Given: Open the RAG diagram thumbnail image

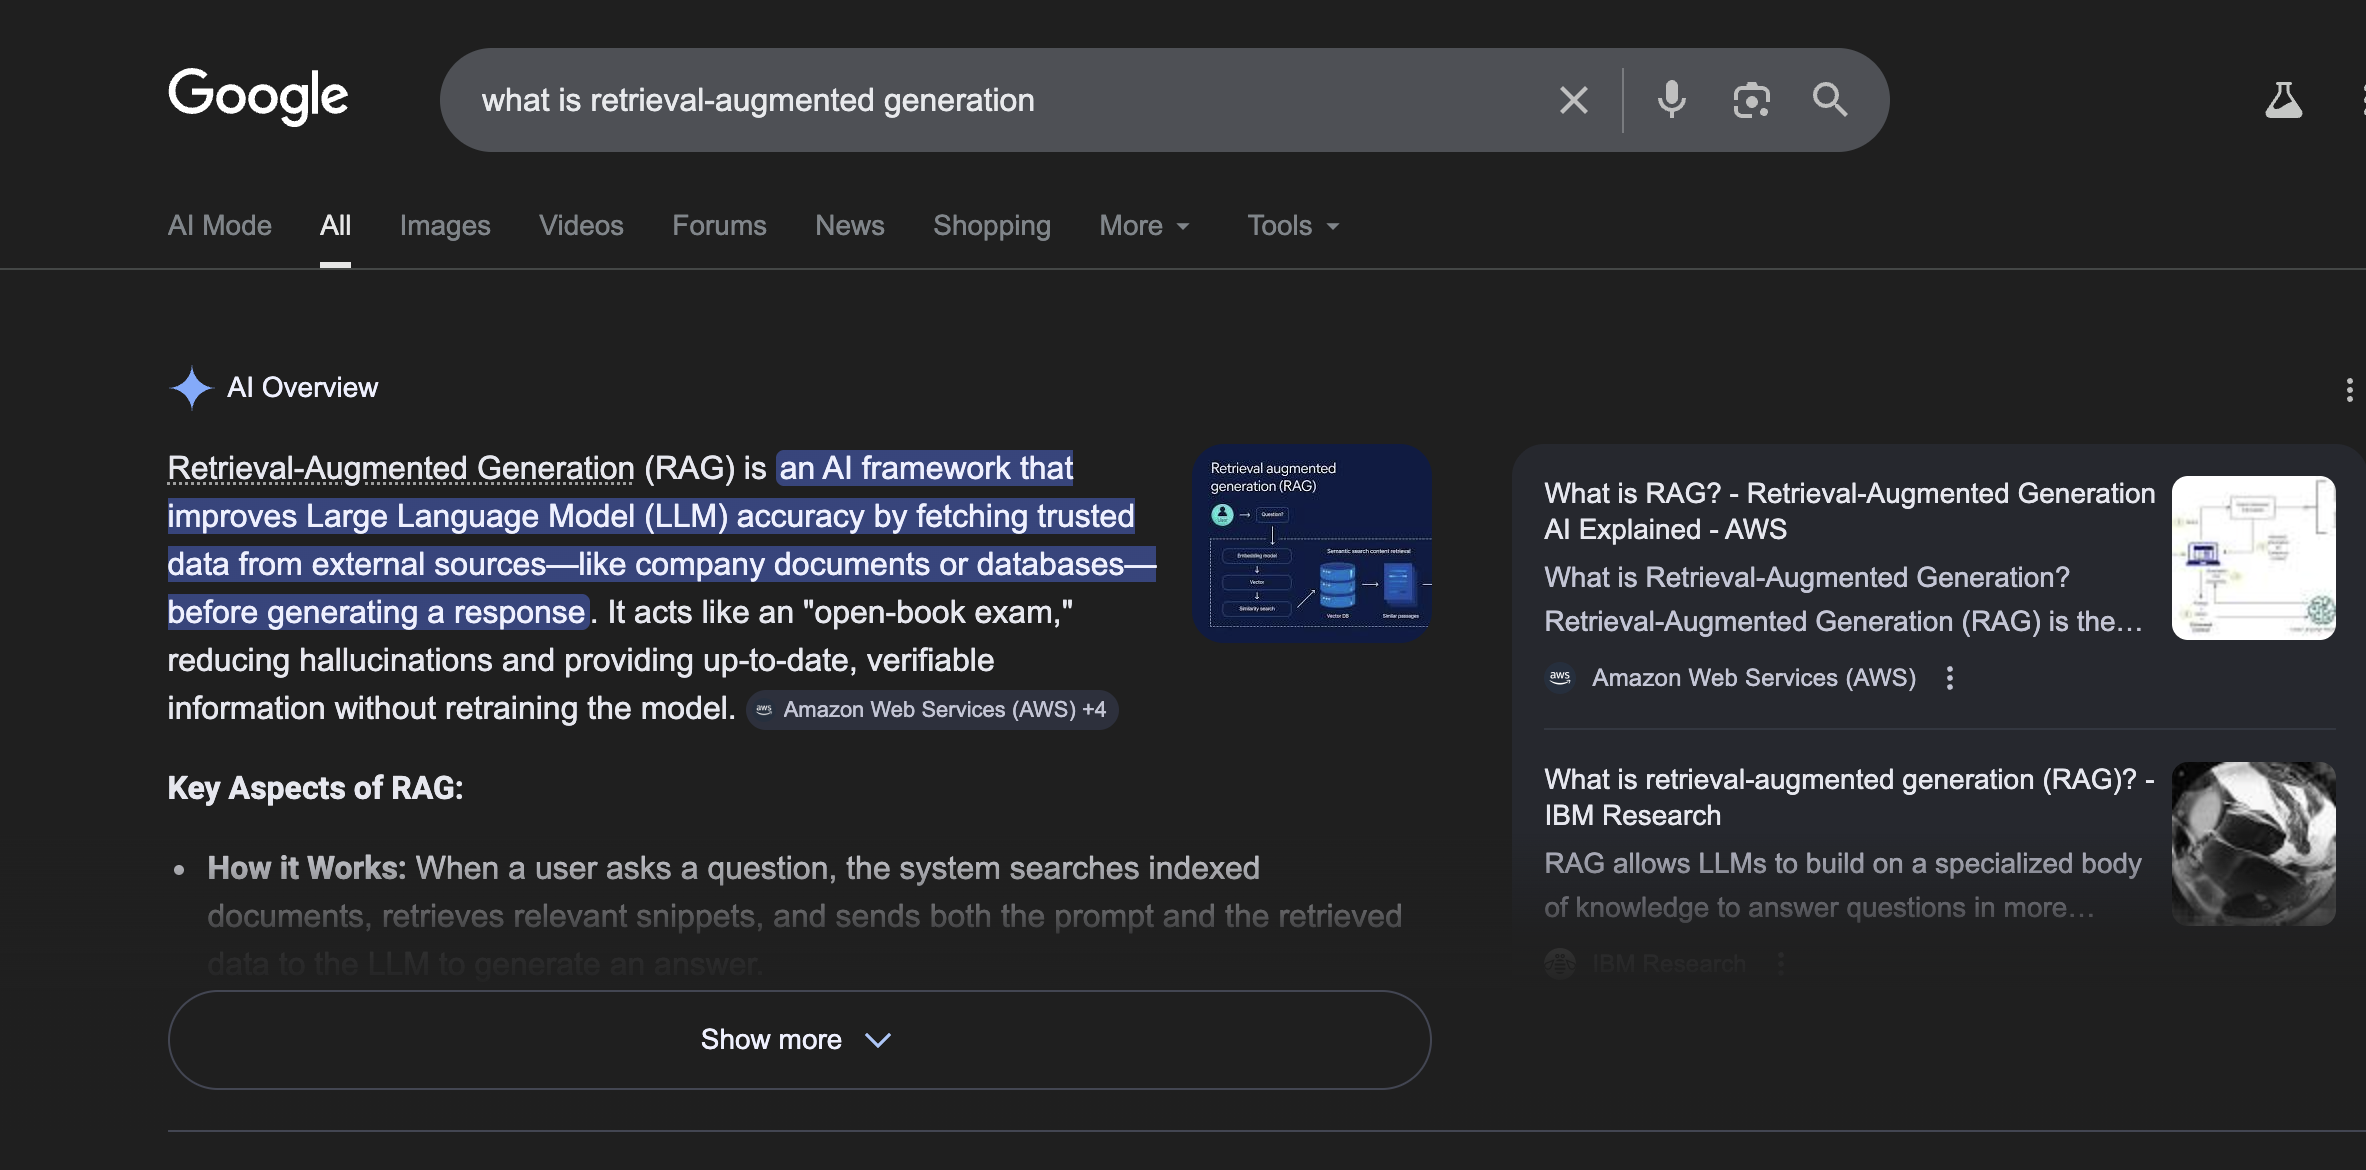Looking at the screenshot, I should (x=1311, y=543).
